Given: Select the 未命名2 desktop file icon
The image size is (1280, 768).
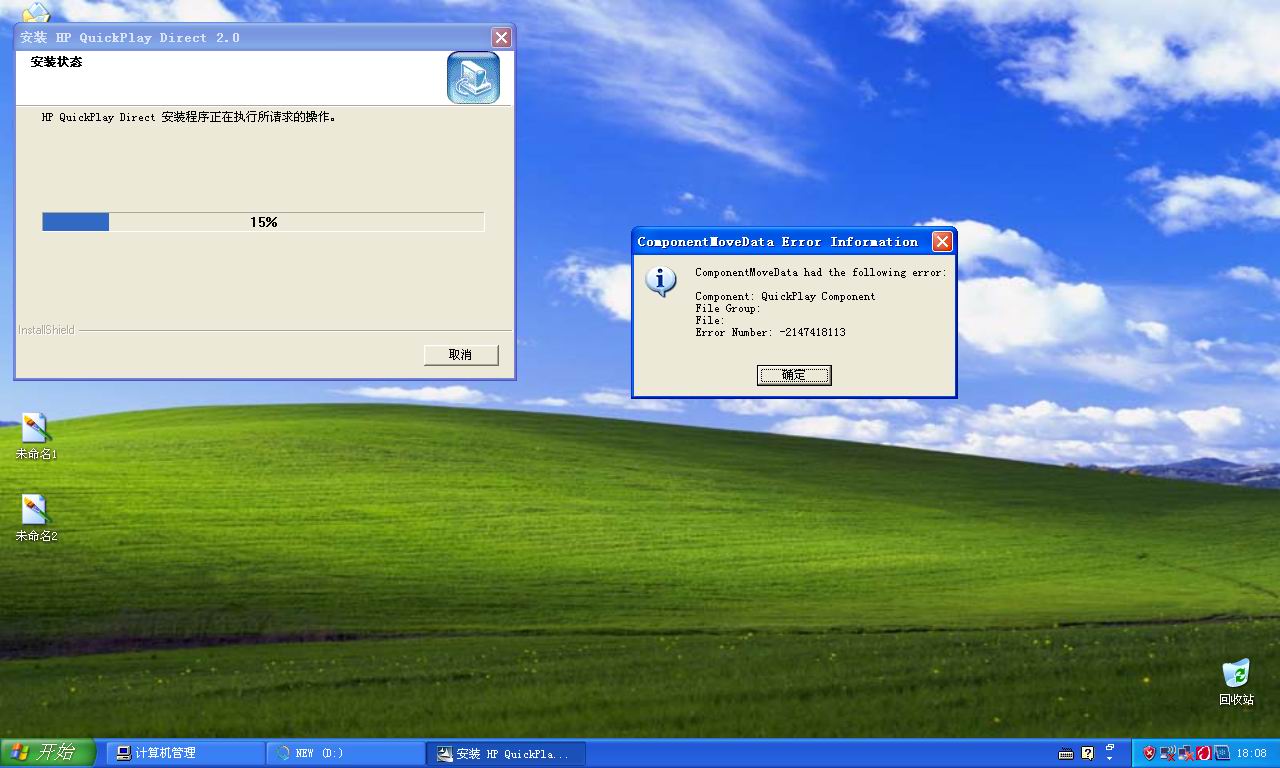Looking at the screenshot, I should 36,519.
